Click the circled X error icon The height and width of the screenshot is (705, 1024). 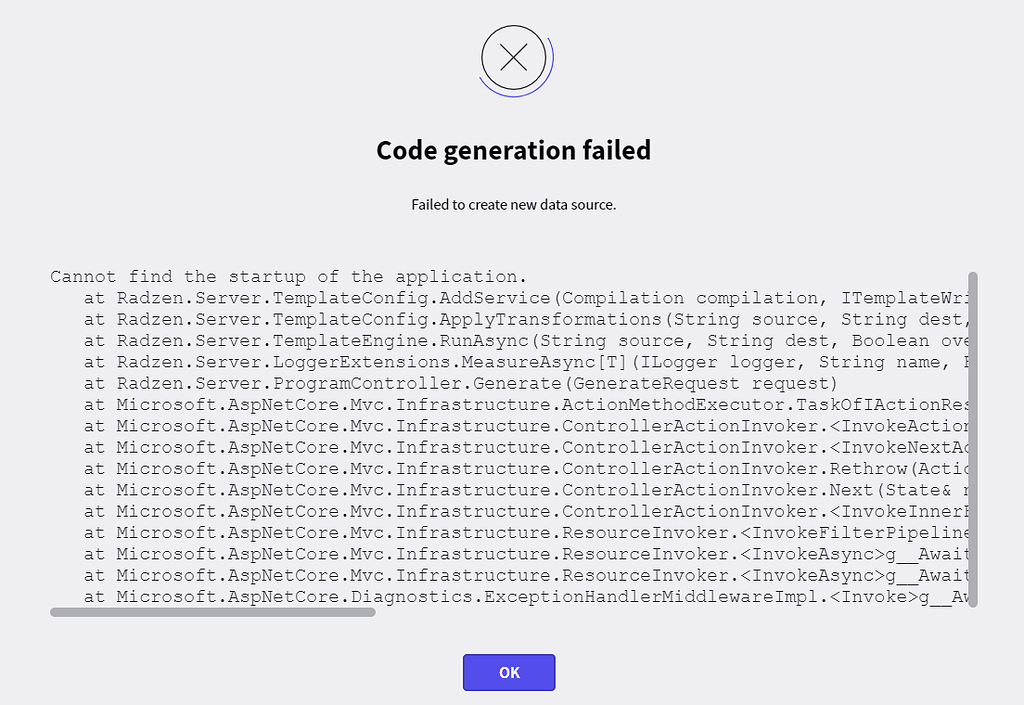514,58
